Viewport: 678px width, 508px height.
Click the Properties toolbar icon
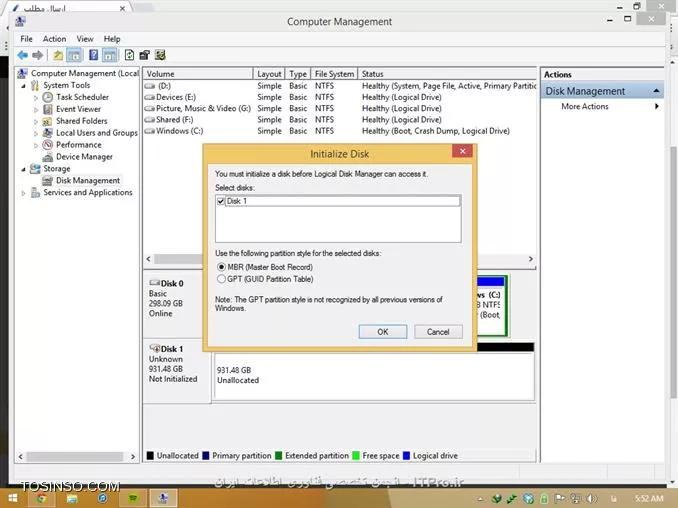pyautogui.click(x=144, y=55)
